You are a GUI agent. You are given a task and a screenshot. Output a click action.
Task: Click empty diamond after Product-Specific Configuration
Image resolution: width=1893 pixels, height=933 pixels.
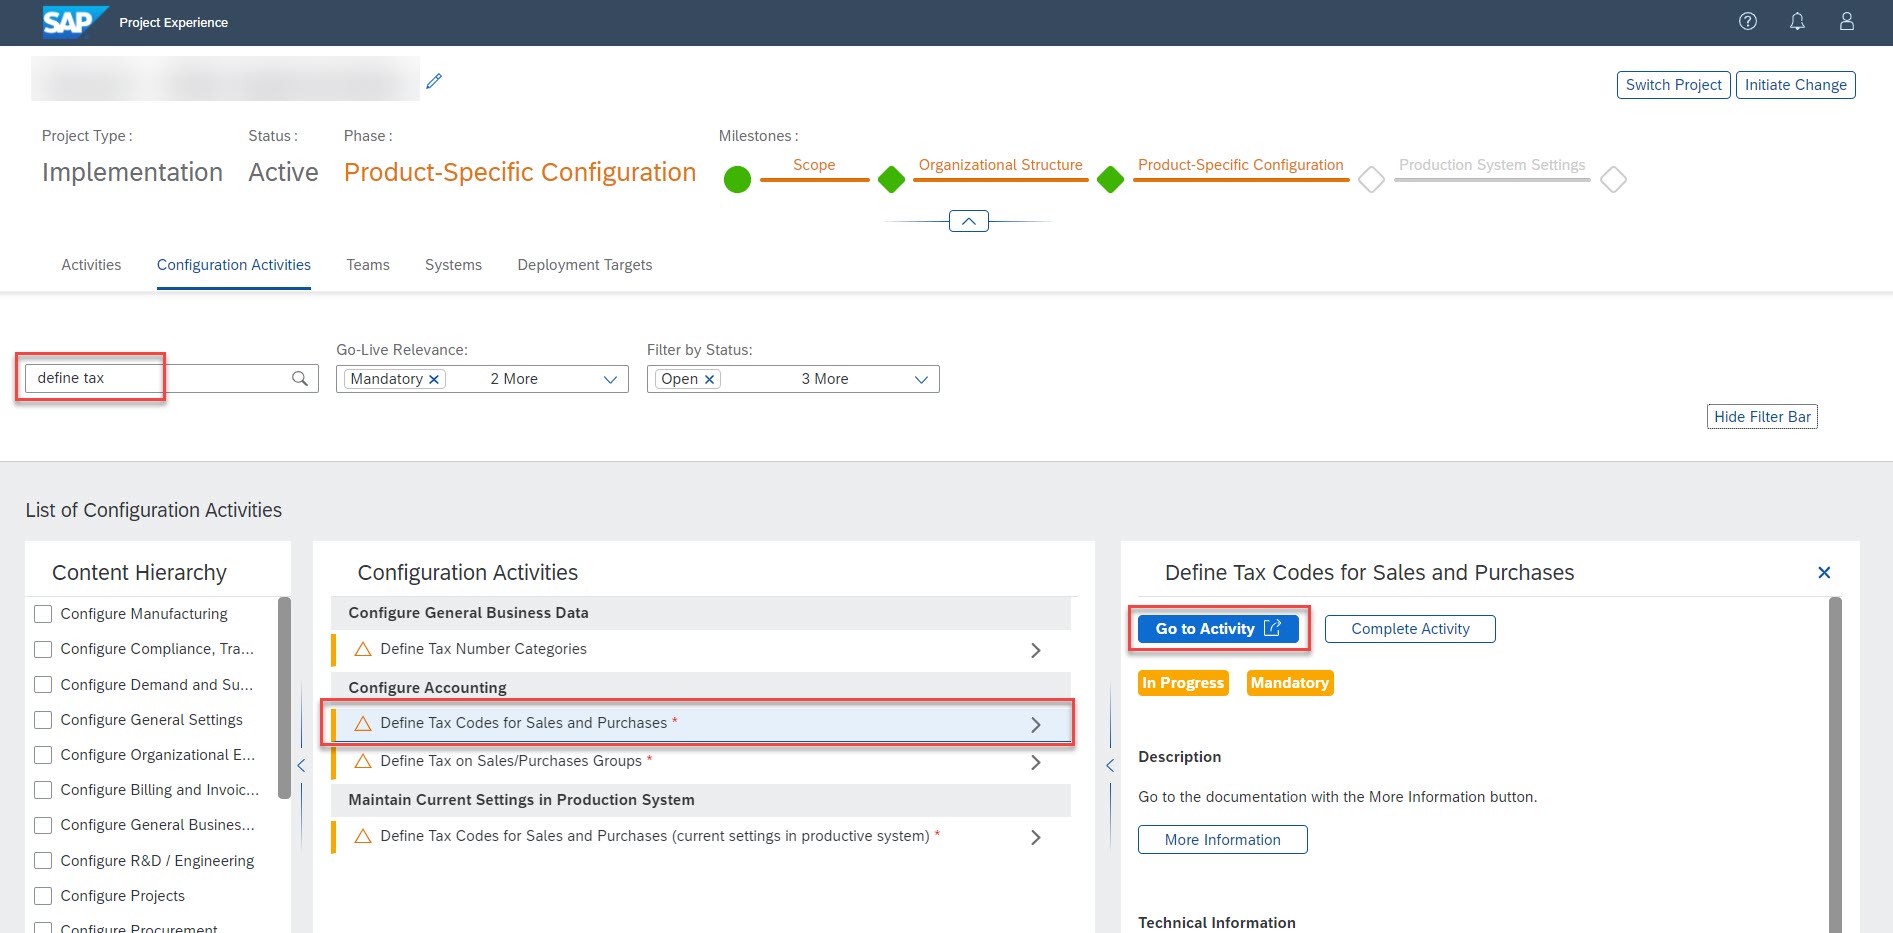pos(1371,180)
